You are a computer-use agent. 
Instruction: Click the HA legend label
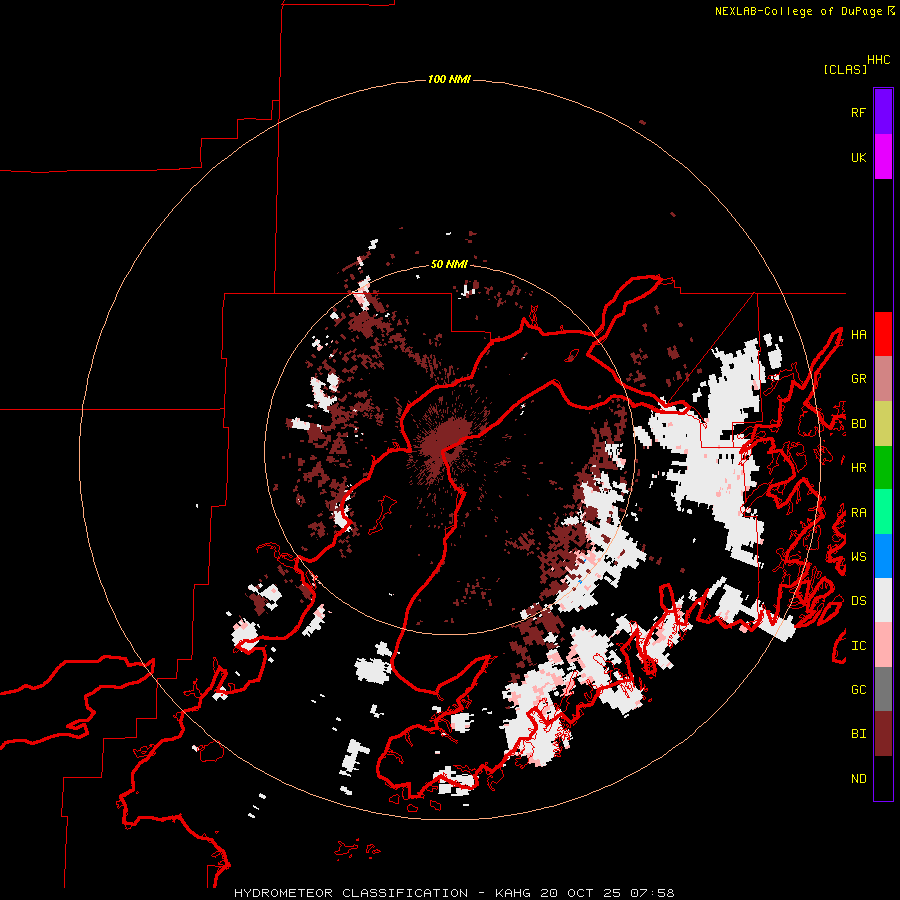858,335
